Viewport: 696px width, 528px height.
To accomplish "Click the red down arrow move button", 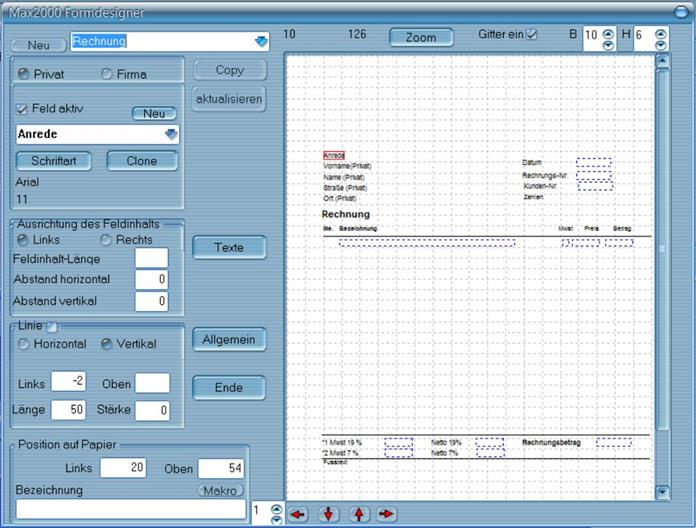I will [328, 514].
